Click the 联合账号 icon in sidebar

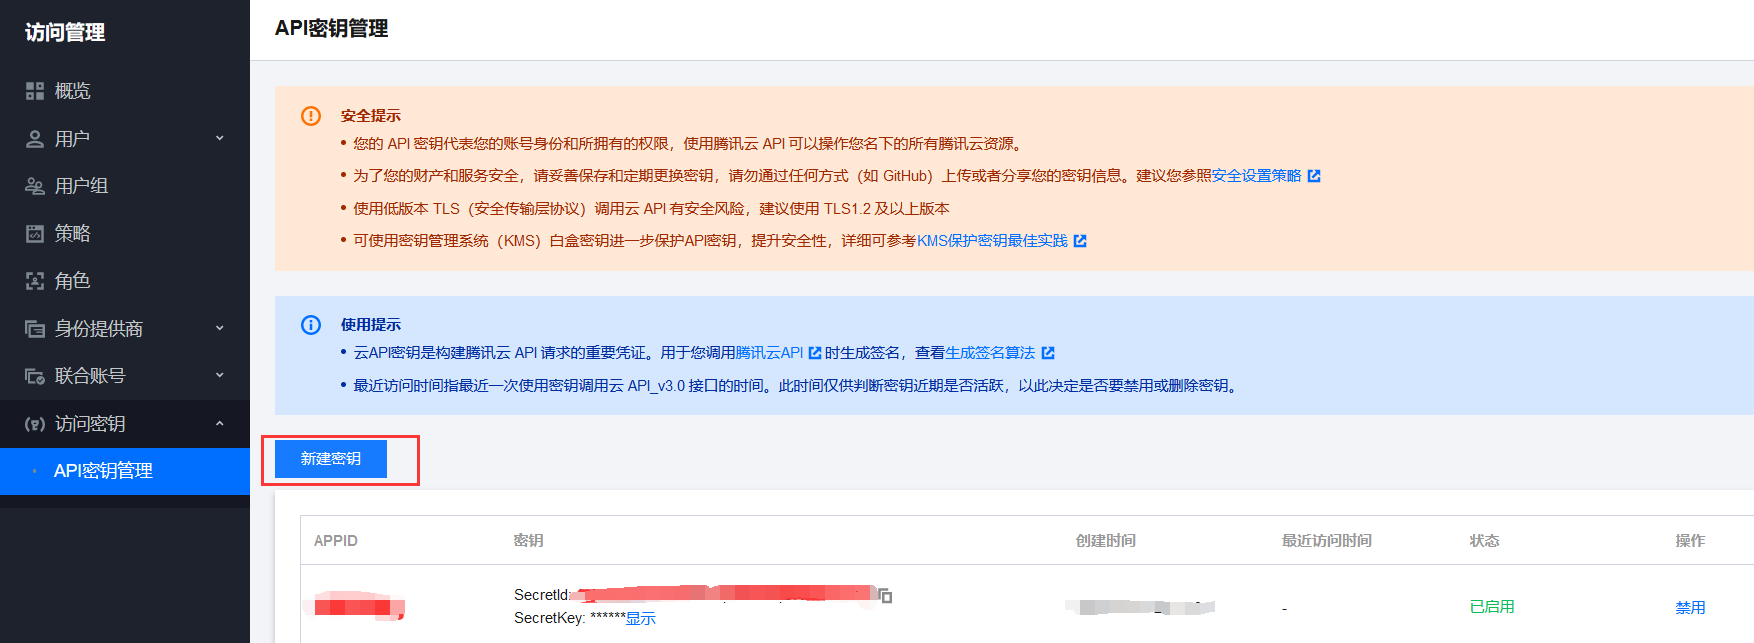coord(35,376)
